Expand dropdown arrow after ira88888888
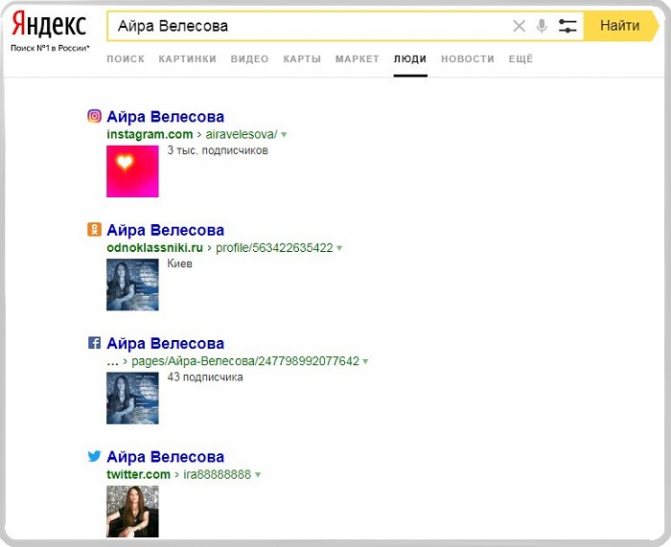Viewport: 671px width, 547px height. tap(258, 475)
